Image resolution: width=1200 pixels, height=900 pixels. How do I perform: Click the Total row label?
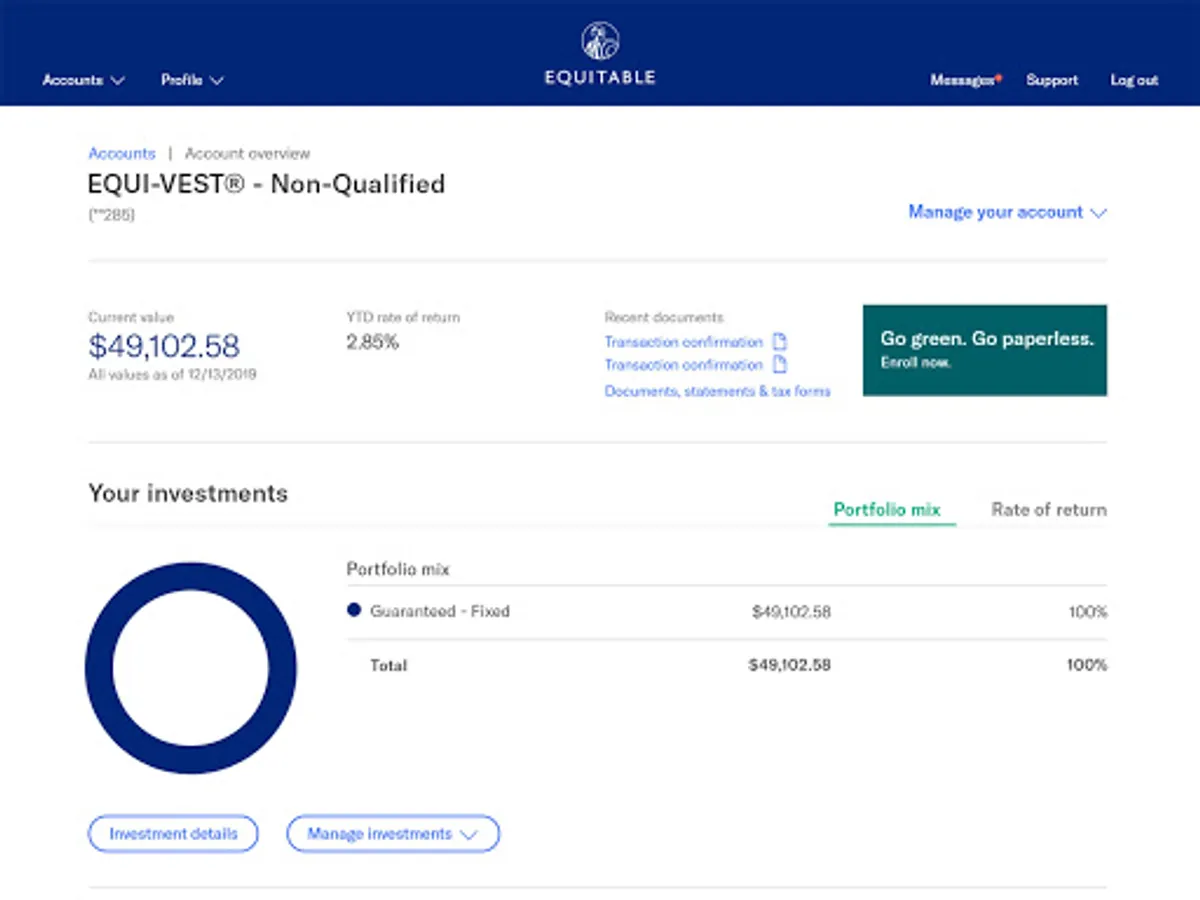389,665
